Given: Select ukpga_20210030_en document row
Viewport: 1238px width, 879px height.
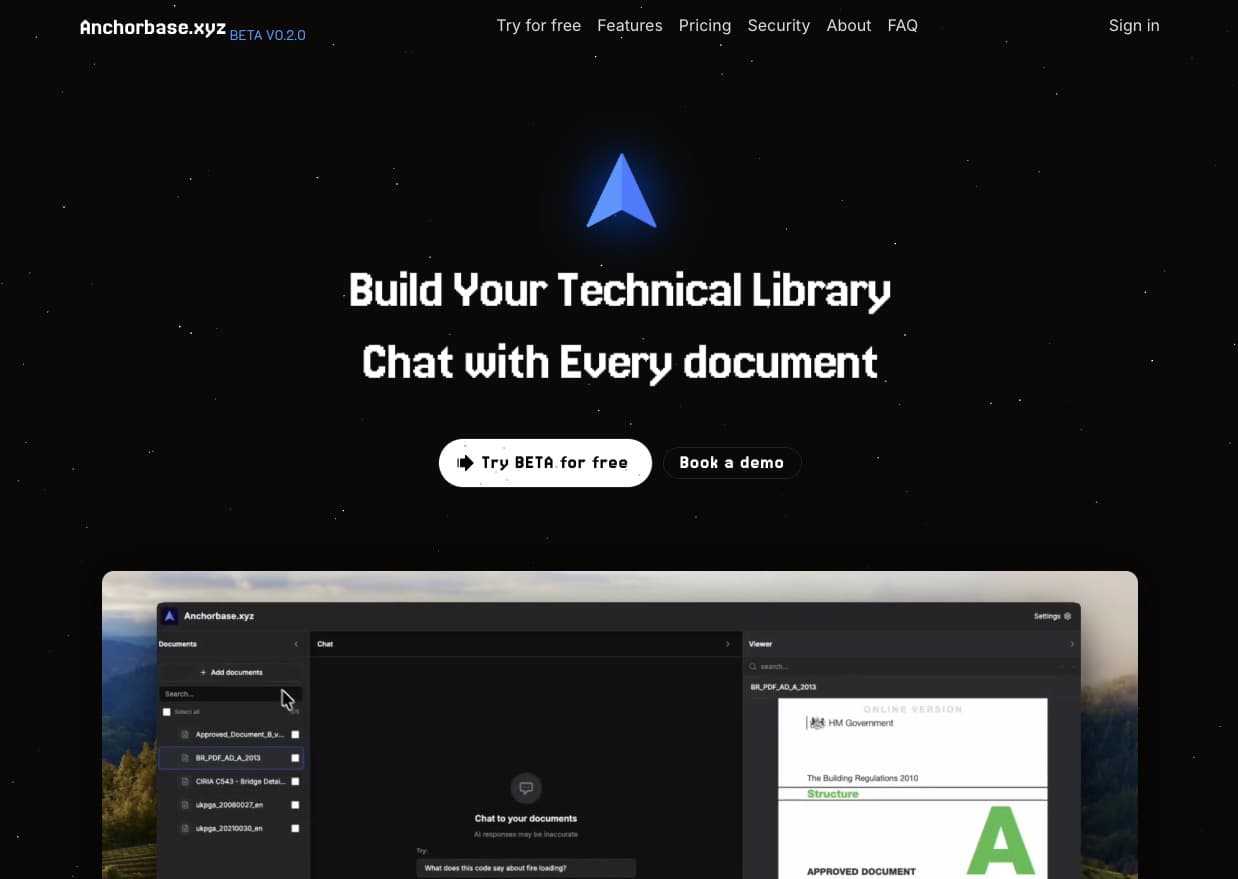Looking at the screenshot, I should [x=231, y=828].
